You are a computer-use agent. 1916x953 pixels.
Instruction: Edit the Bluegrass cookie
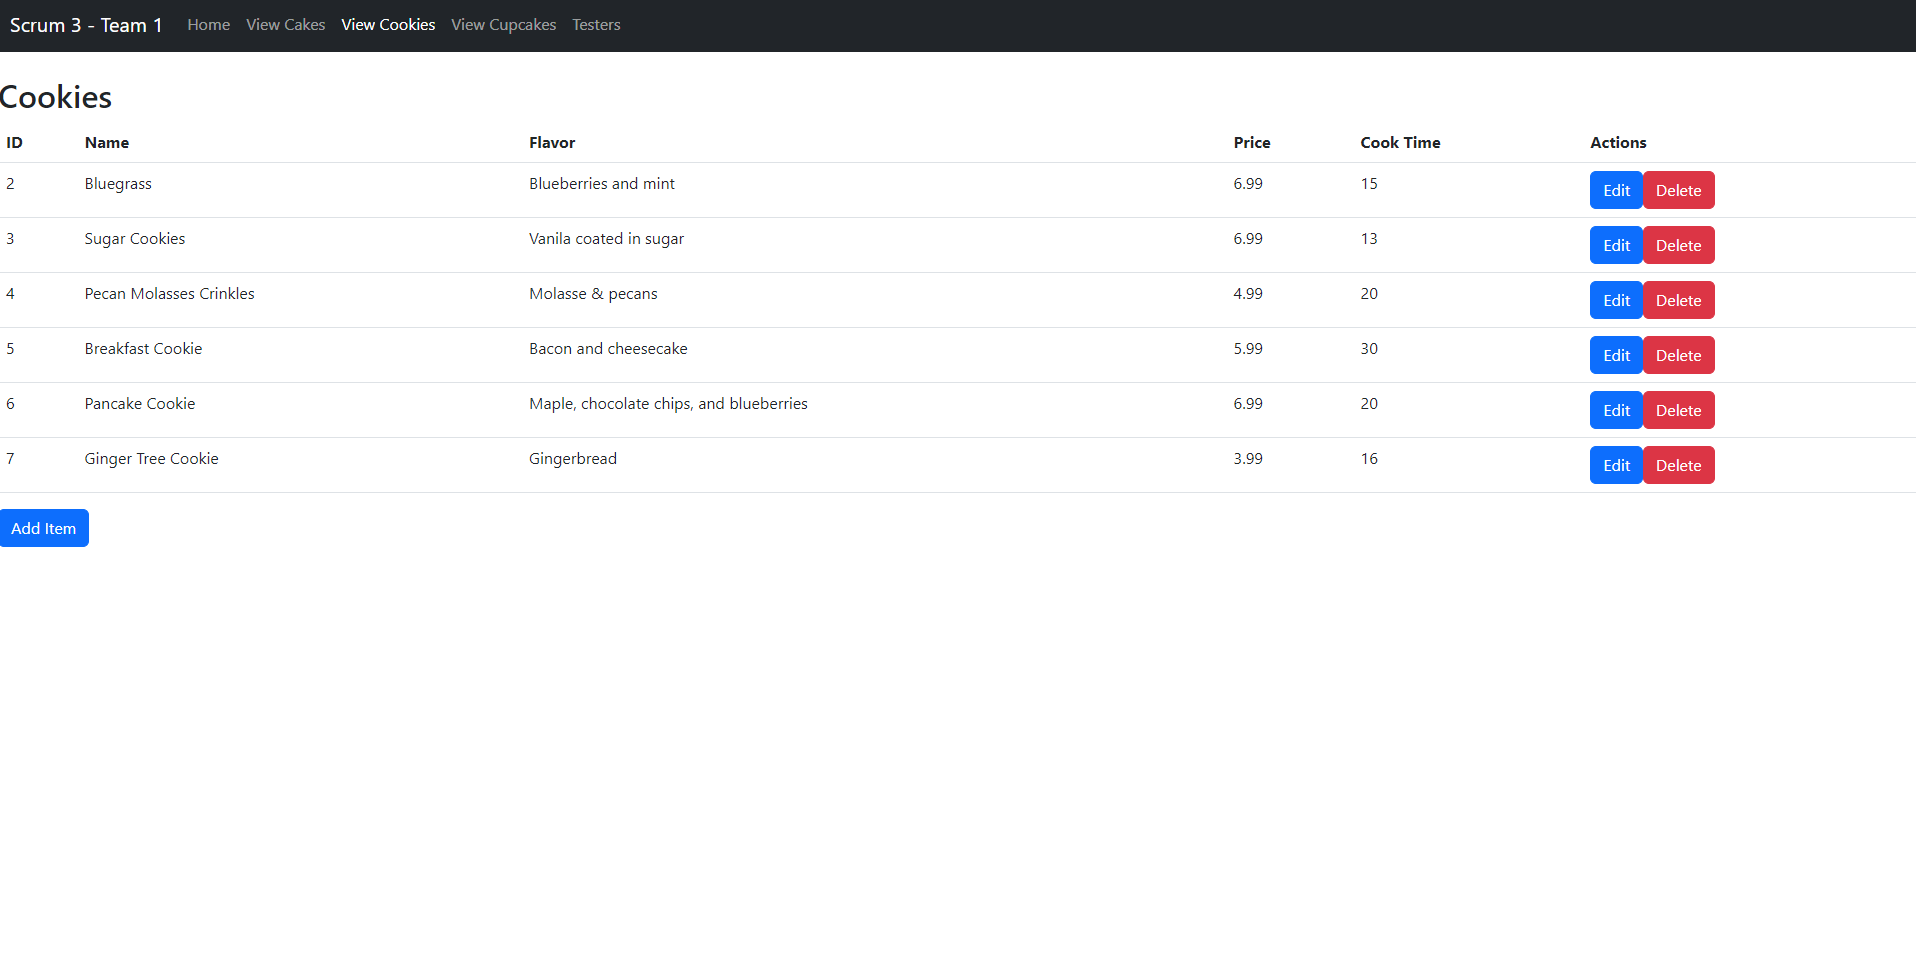click(x=1615, y=190)
